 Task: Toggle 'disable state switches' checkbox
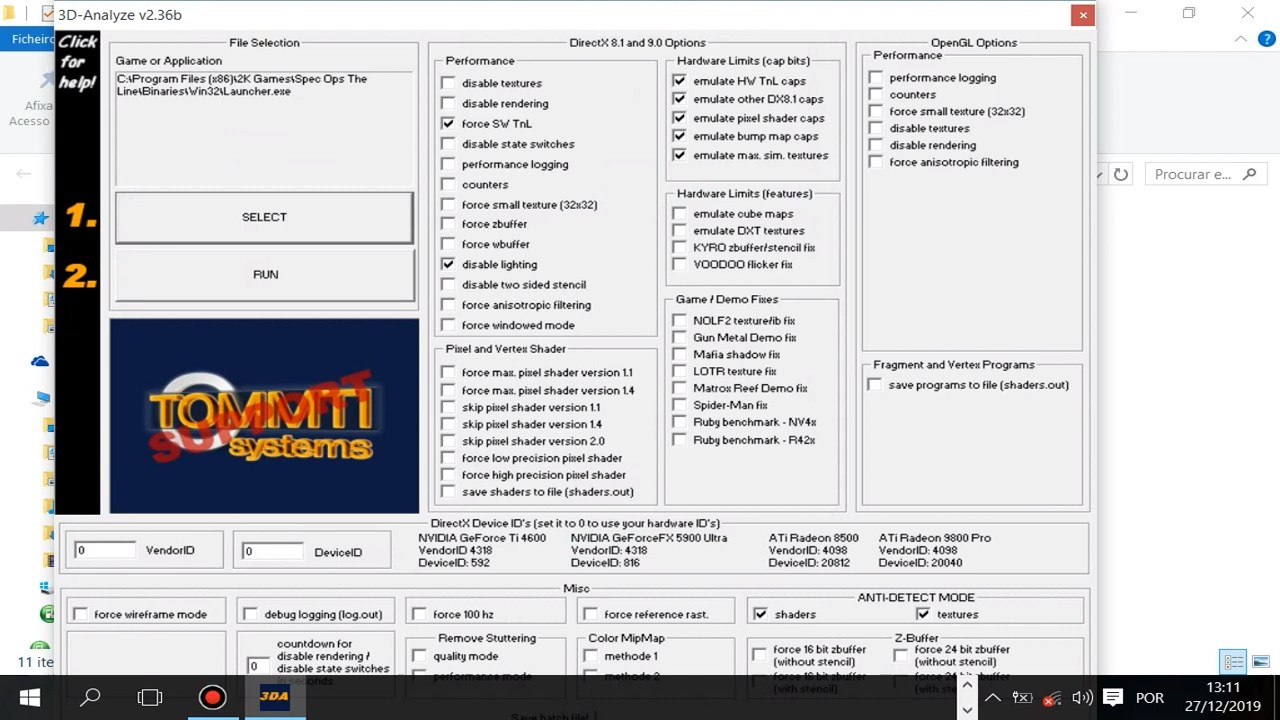[448, 144]
